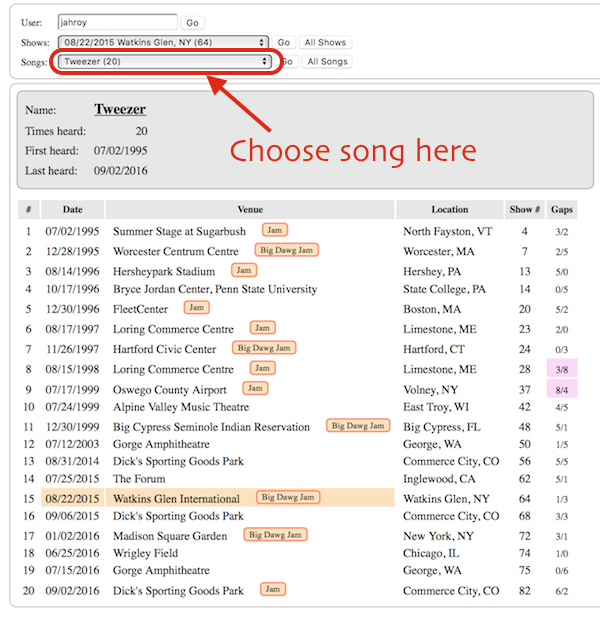Click the Jam tag on Summer Stage at Sugarbush

click(275, 230)
